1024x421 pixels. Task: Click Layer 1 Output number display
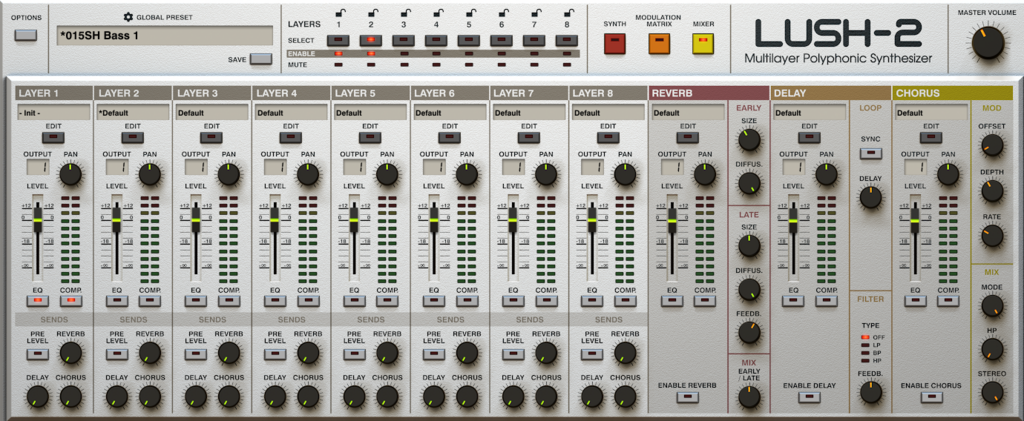[x=37, y=168]
